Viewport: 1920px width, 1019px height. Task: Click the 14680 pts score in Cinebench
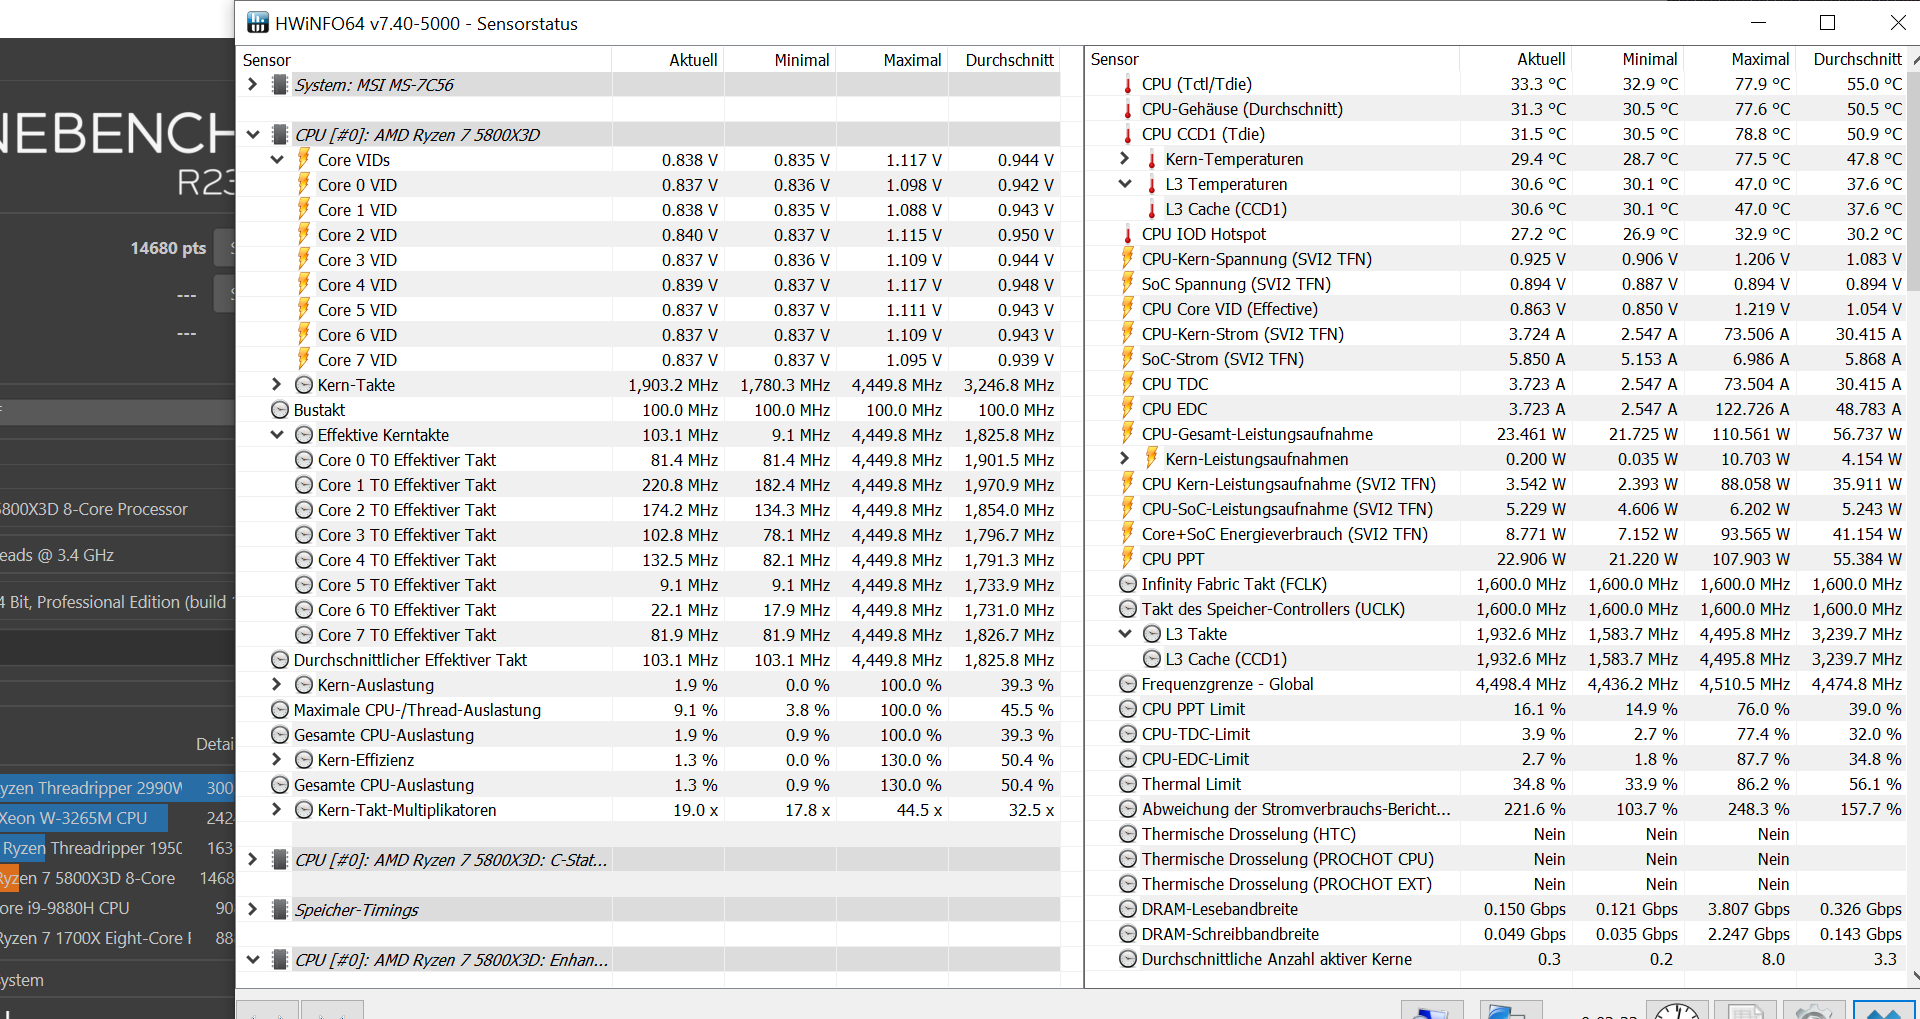pyautogui.click(x=168, y=248)
